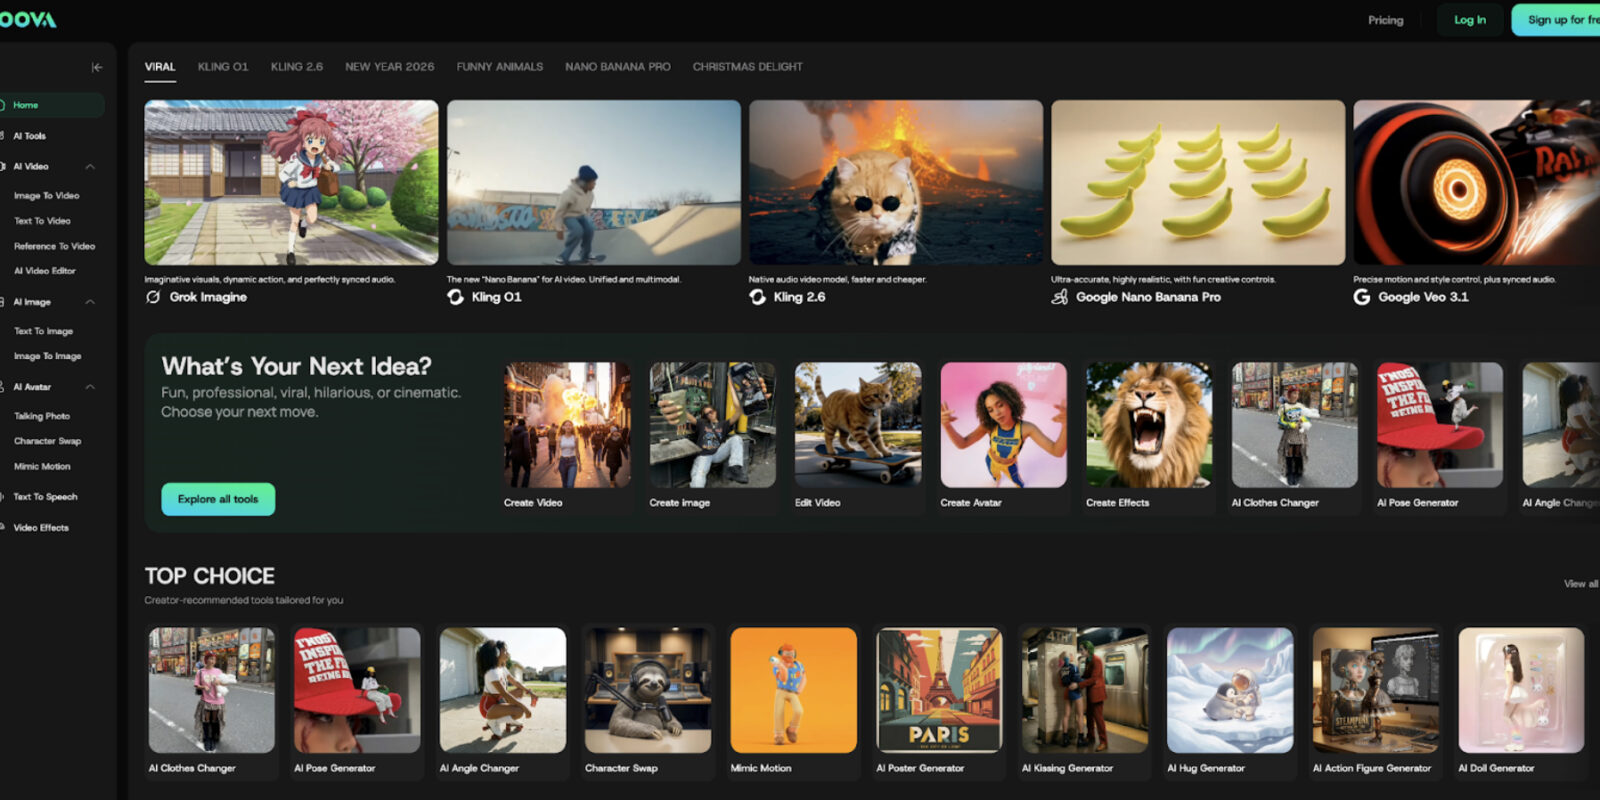This screenshot has width=1600, height=800.
Task: Click the Google Veo 3.1 G icon
Action: [1362, 297]
